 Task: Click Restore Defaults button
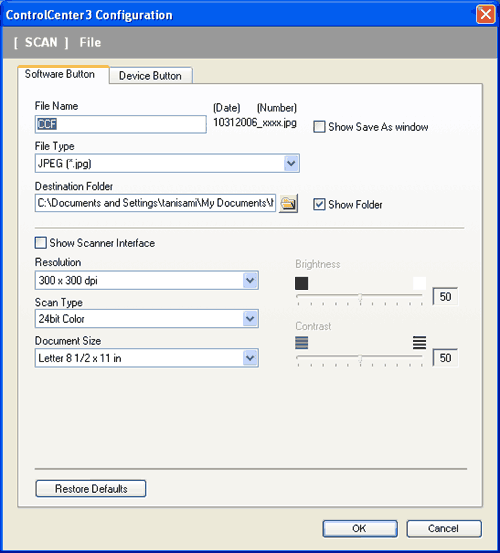click(x=91, y=488)
